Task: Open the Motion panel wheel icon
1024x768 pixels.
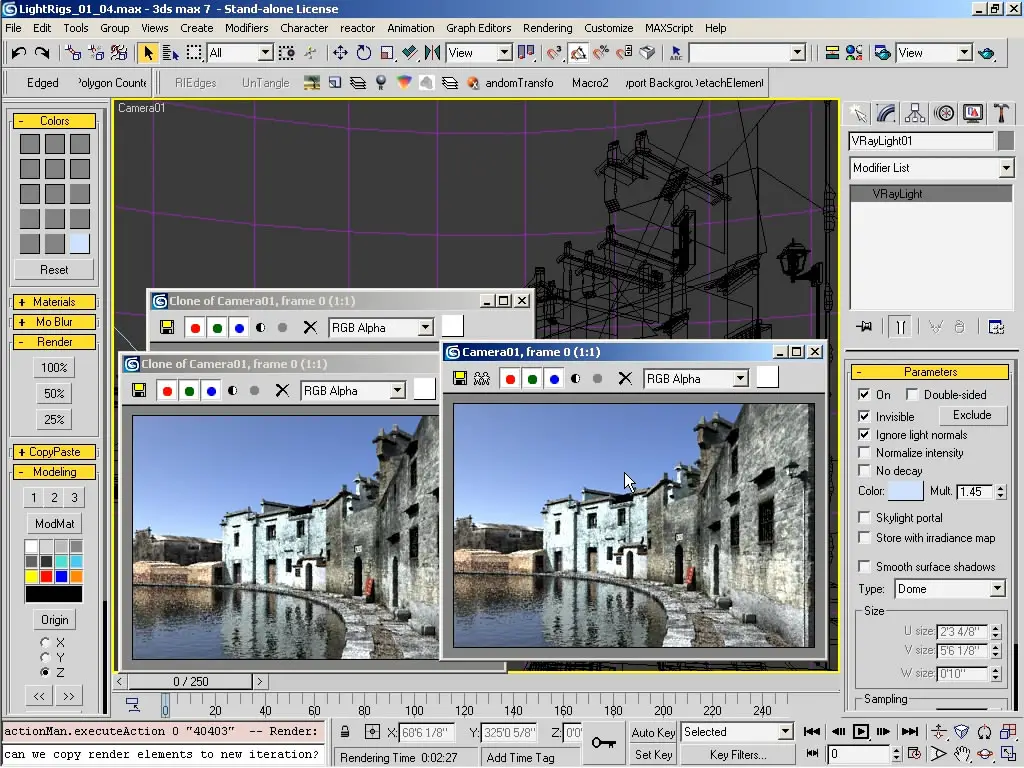Action: pos(943,114)
